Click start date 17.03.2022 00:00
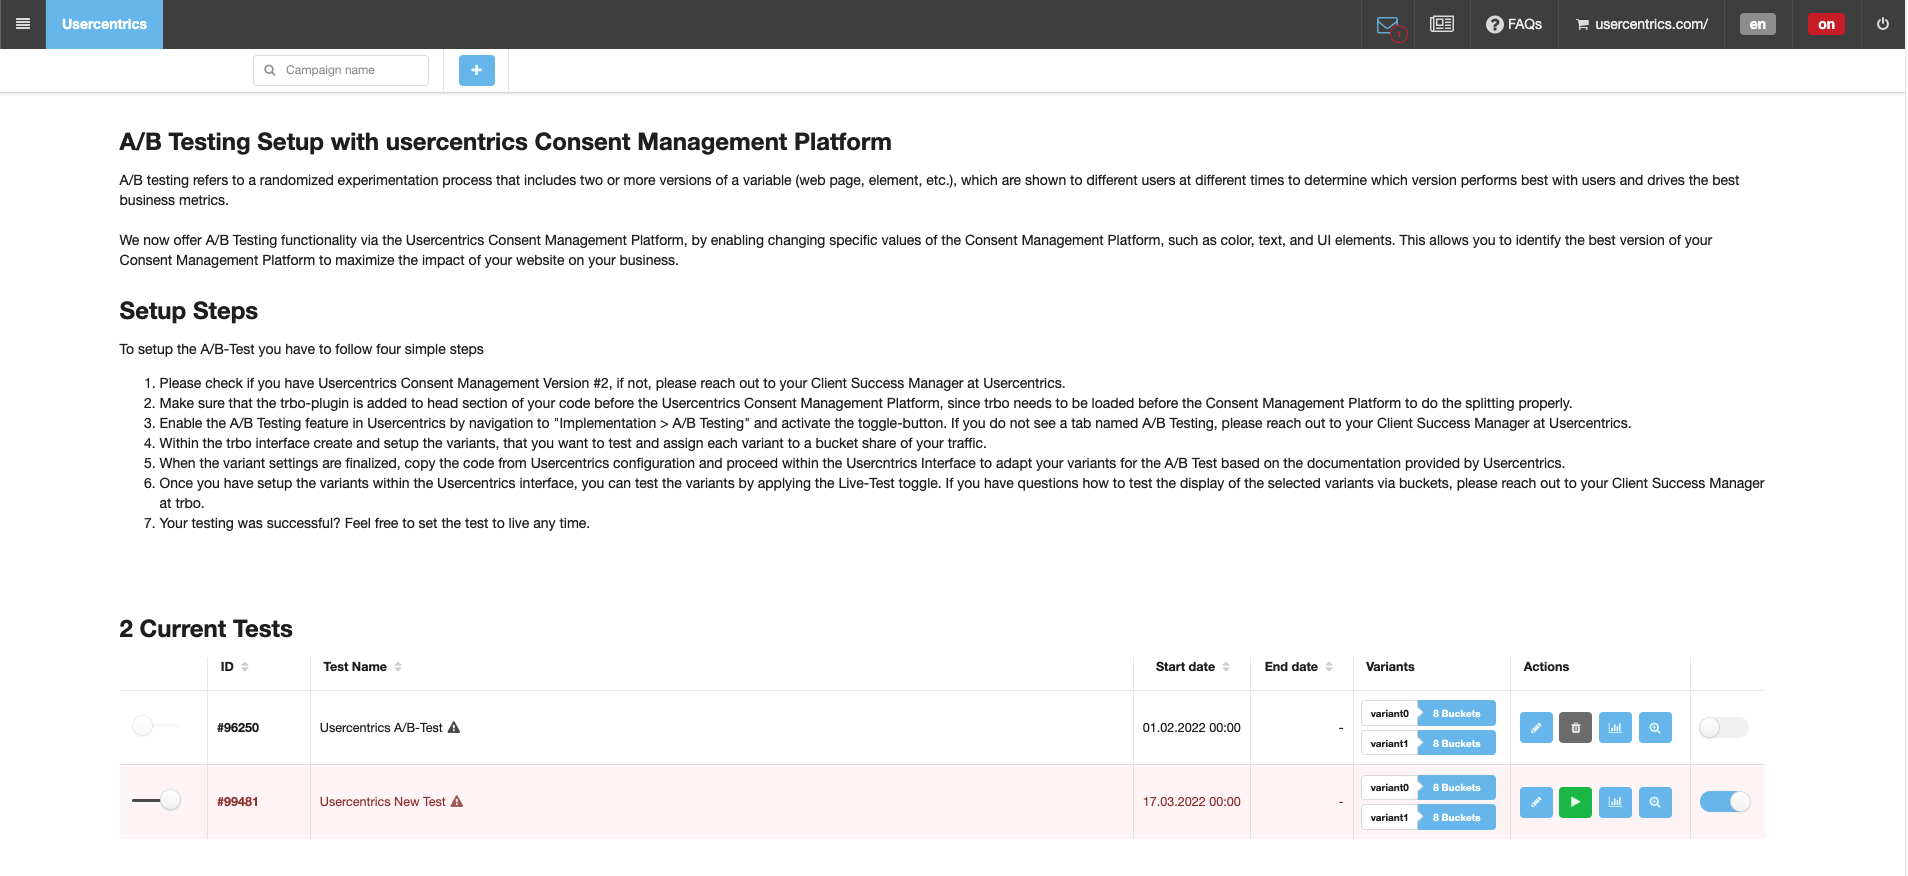Viewport: 1908px width, 876px height. click(x=1191, y=801)
